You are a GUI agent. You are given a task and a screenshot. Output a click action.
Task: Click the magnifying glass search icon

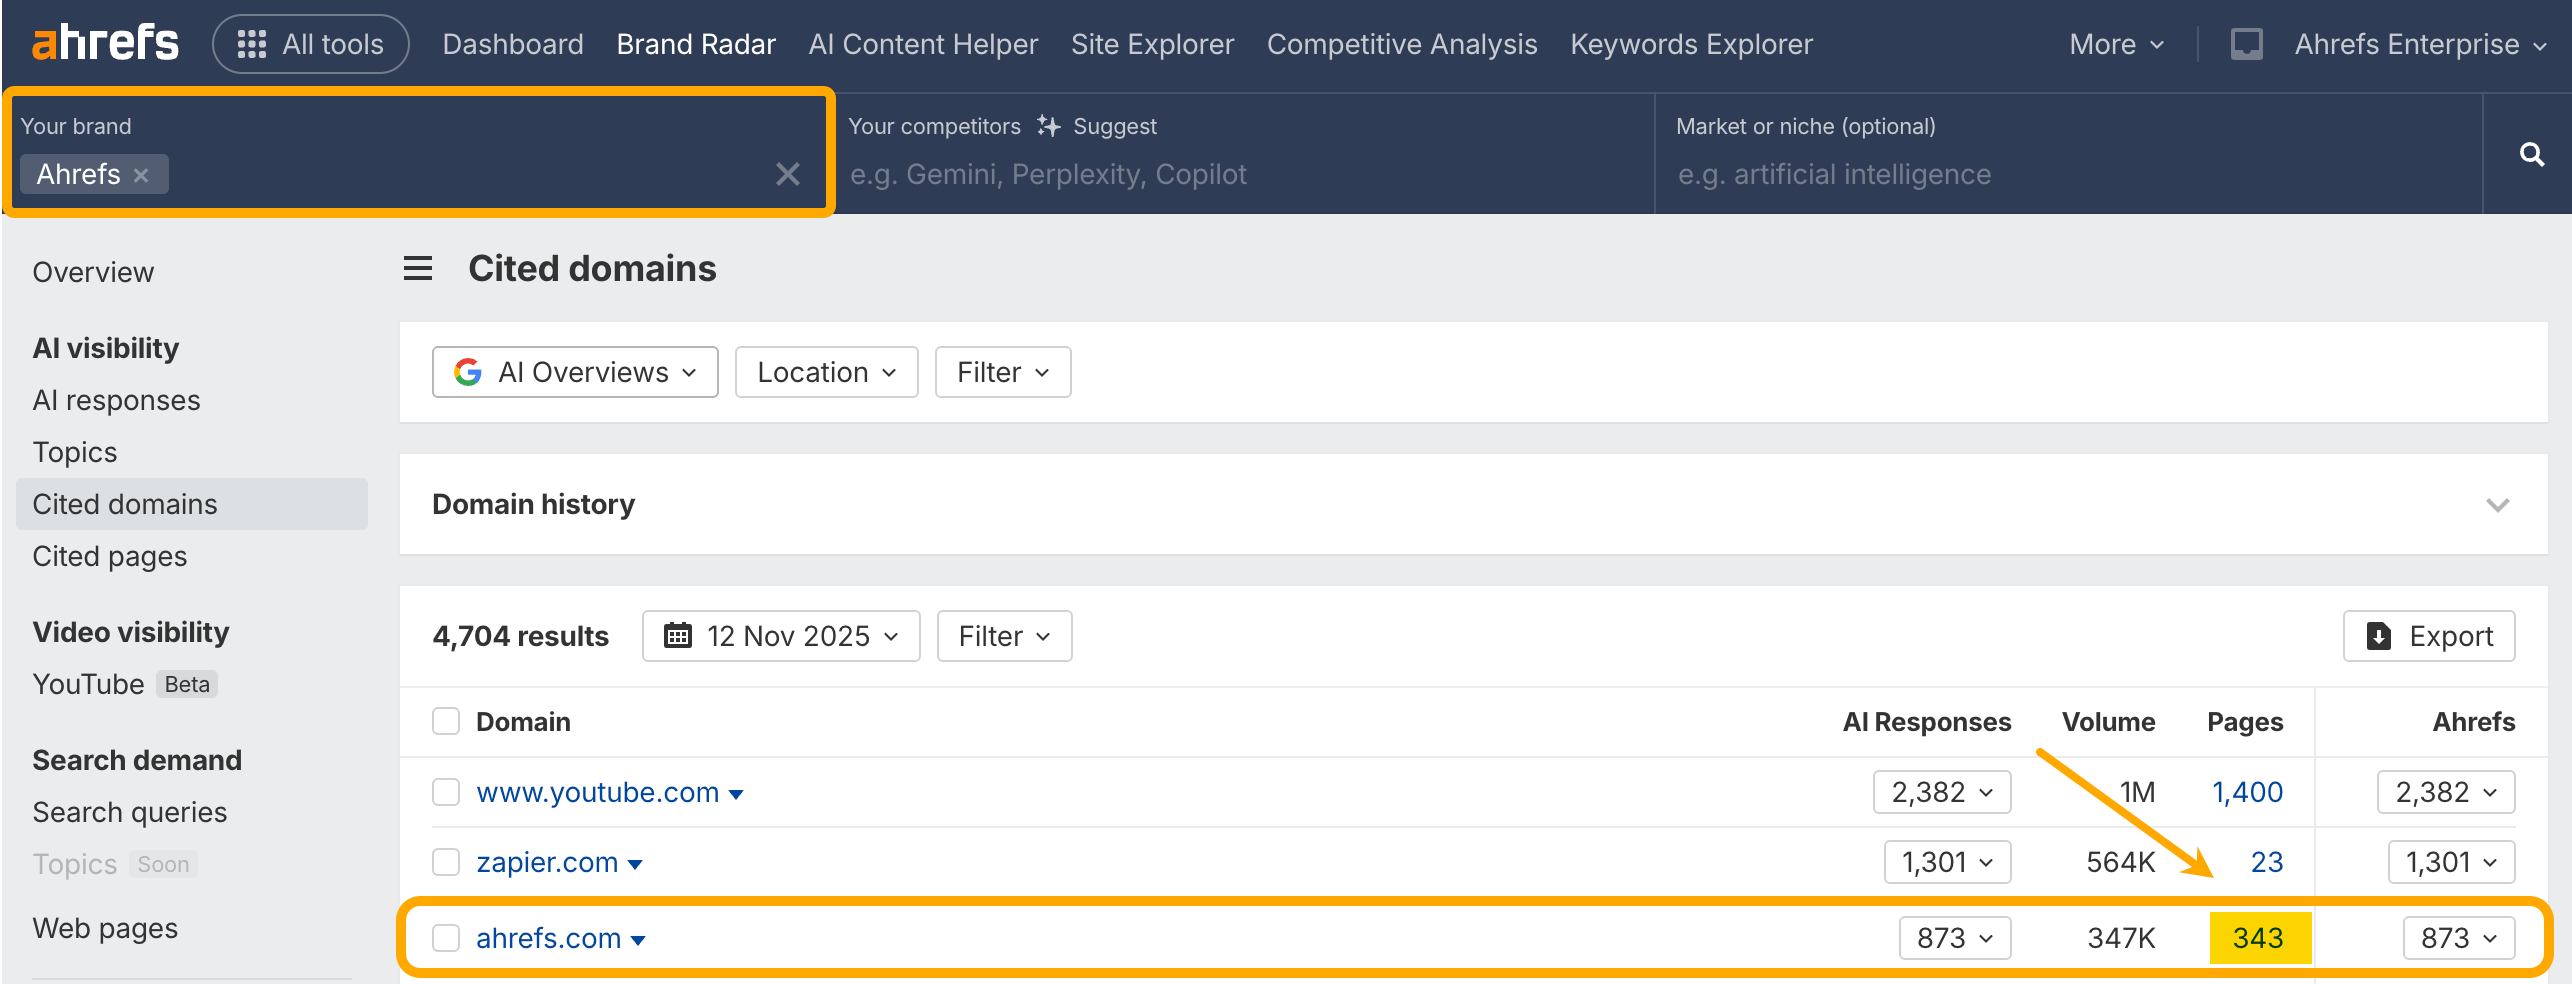2531,154
